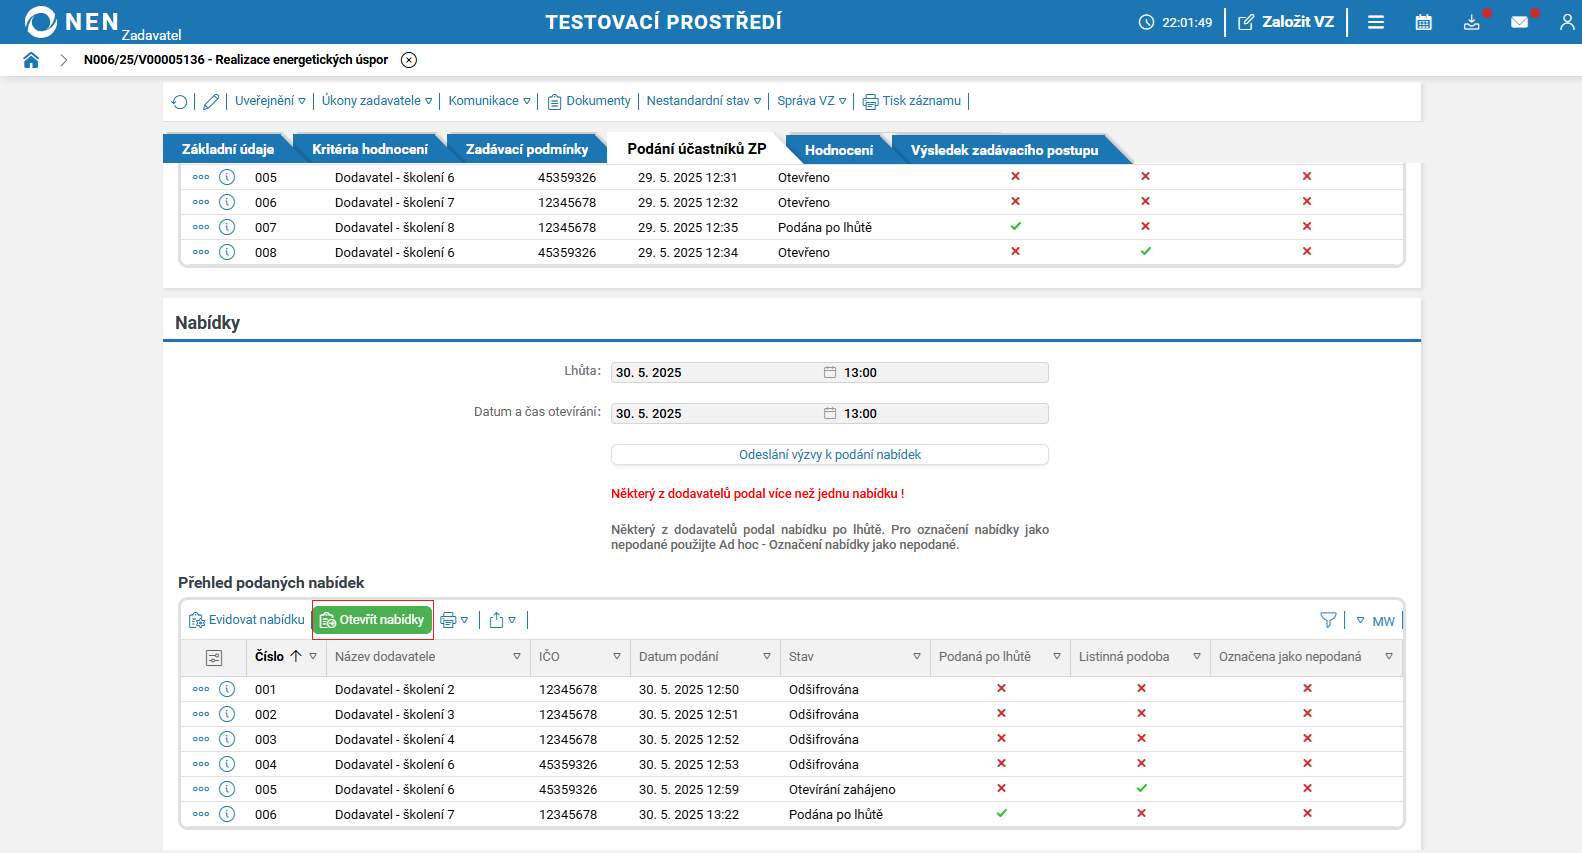Close the N006/25/V00005136 breadcrumb record
Image resolution: width=1582 pixels, height=853 pixels.
point(409,60)
